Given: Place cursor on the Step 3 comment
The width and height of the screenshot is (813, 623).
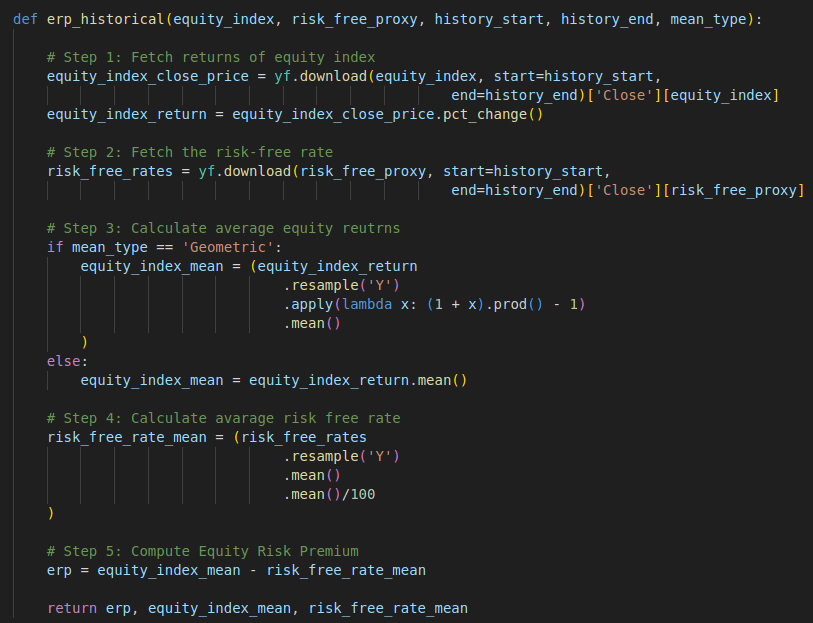Looking at the screenshot, I should (223, 228).
